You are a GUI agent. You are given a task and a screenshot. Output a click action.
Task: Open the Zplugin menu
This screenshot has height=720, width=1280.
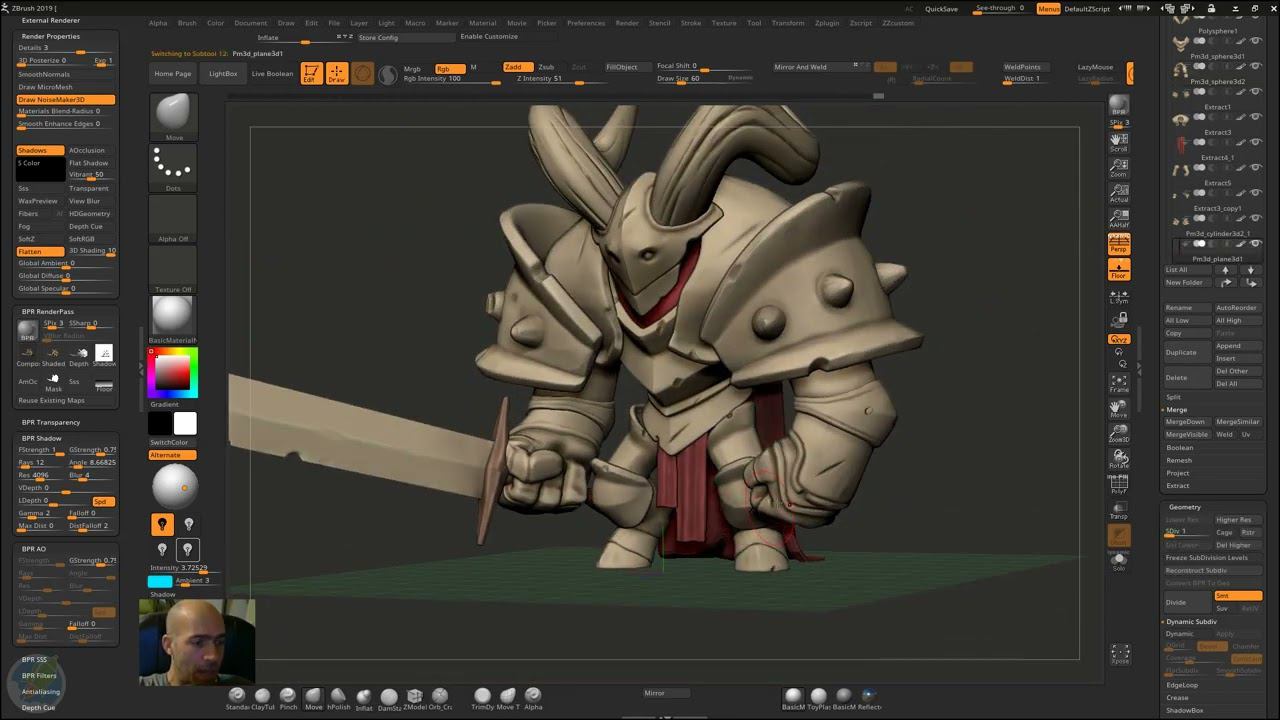[x=827, y=23]
